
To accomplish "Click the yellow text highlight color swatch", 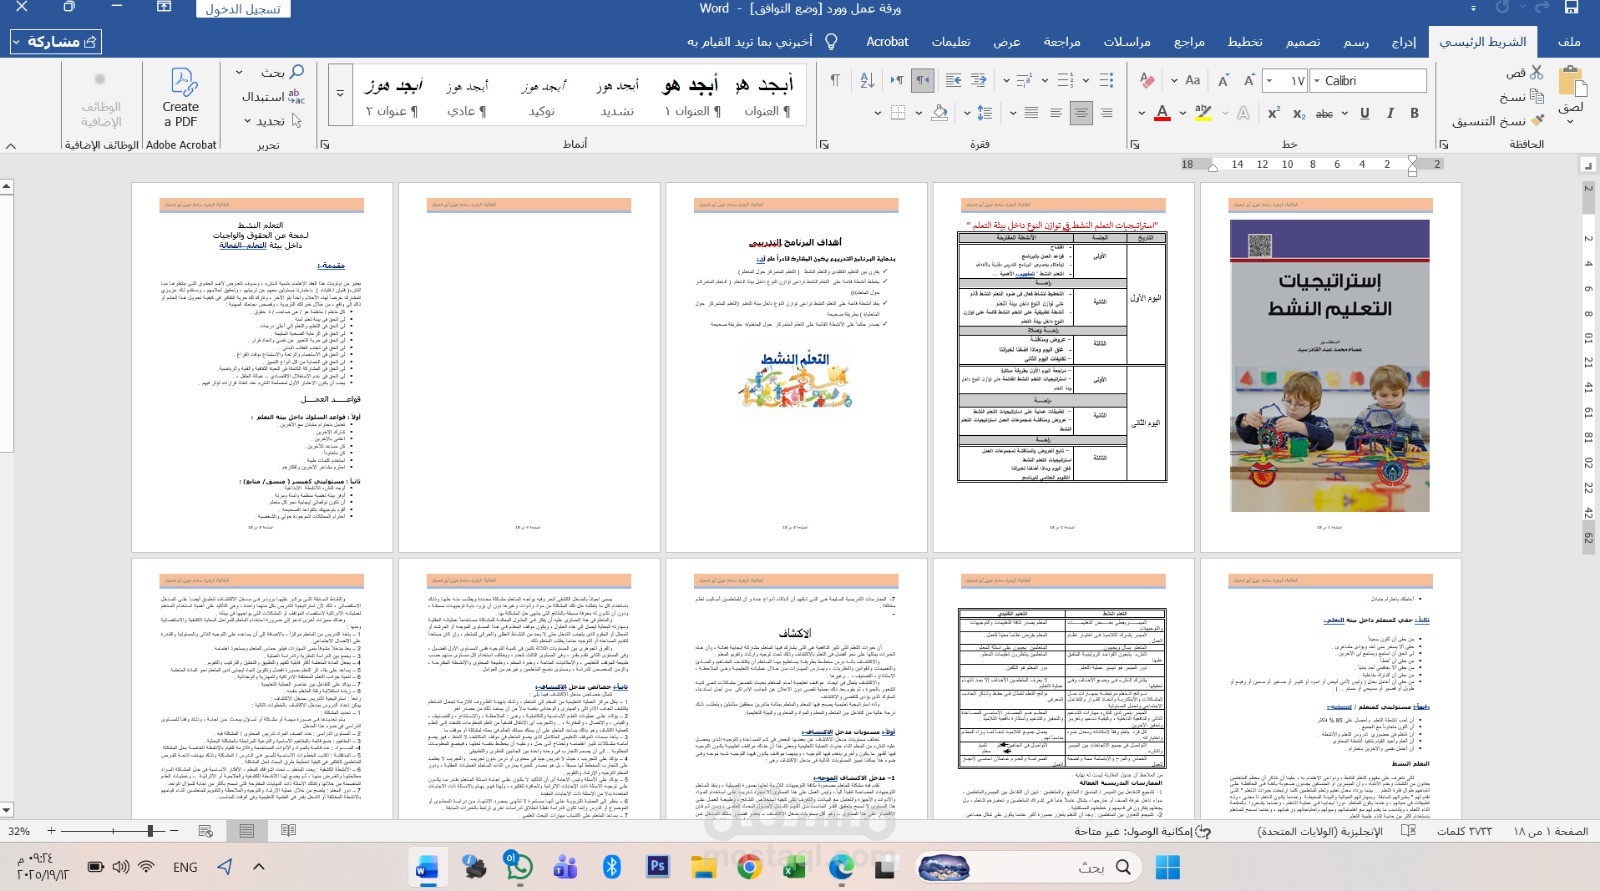I will 1203,113.
